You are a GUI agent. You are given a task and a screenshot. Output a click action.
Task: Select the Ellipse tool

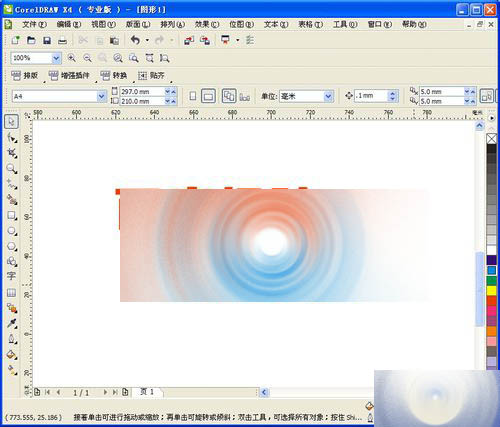pyautogui.click(x=12, y=231)
